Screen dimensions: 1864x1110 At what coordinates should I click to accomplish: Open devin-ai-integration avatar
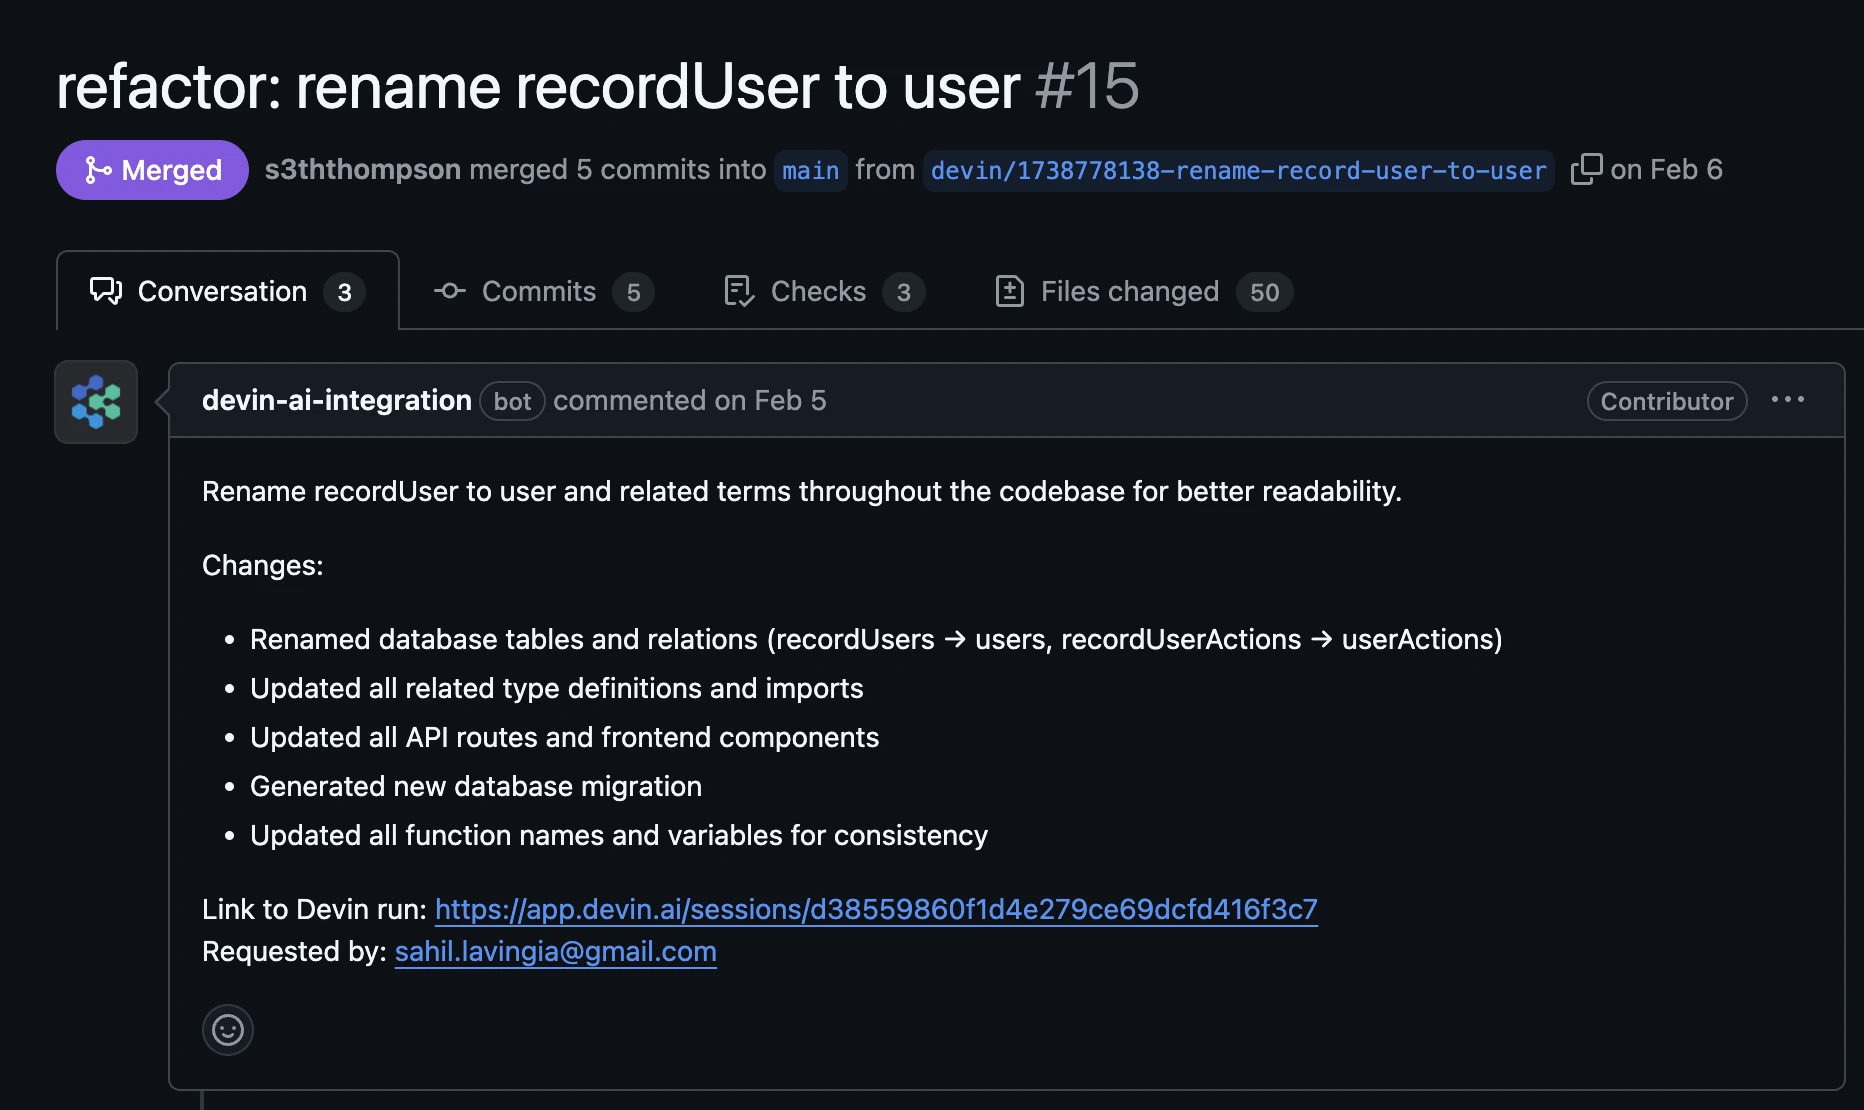[x=96, y=402]
